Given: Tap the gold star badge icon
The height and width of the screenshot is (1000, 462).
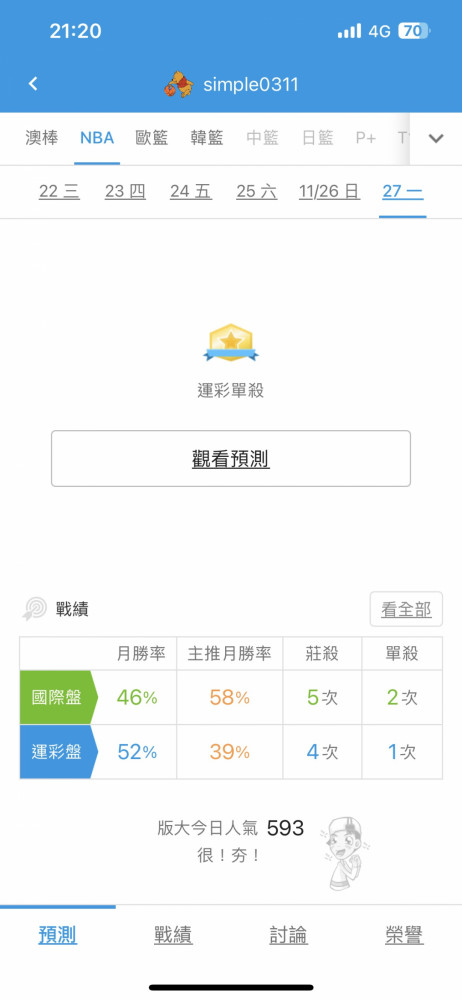Looking at the screenshot, I should [231, 344].
